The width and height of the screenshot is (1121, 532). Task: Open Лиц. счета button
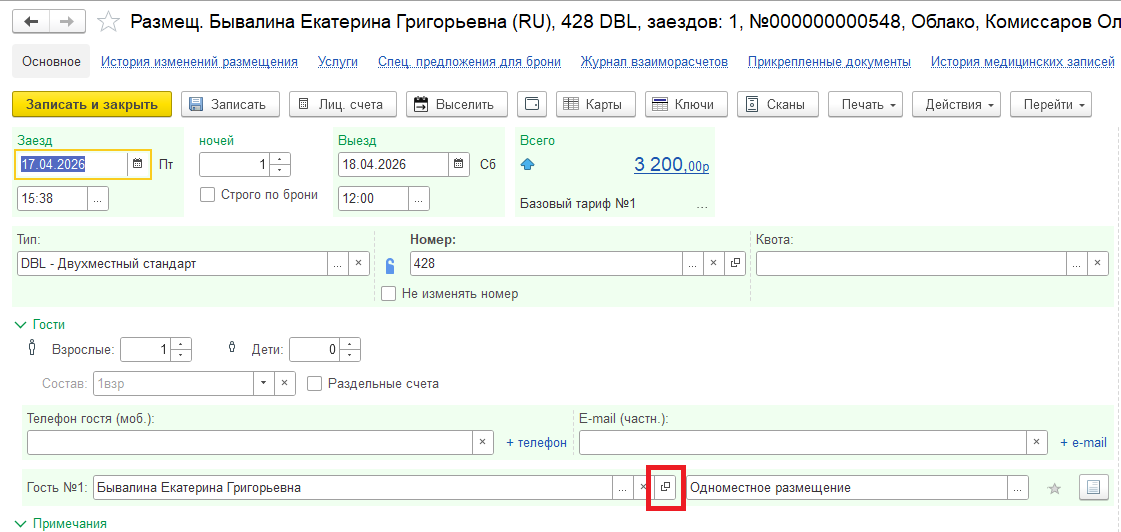pyautogui.click(x=343, y=104)
